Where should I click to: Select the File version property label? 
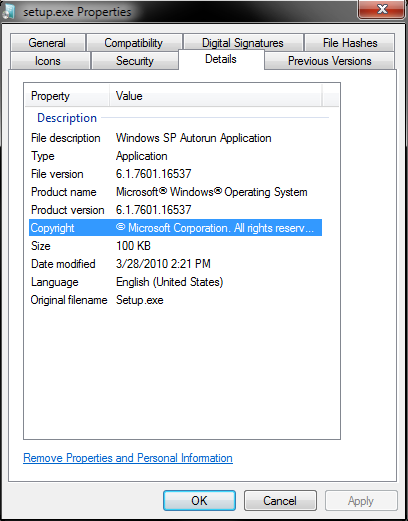point(57,174)
